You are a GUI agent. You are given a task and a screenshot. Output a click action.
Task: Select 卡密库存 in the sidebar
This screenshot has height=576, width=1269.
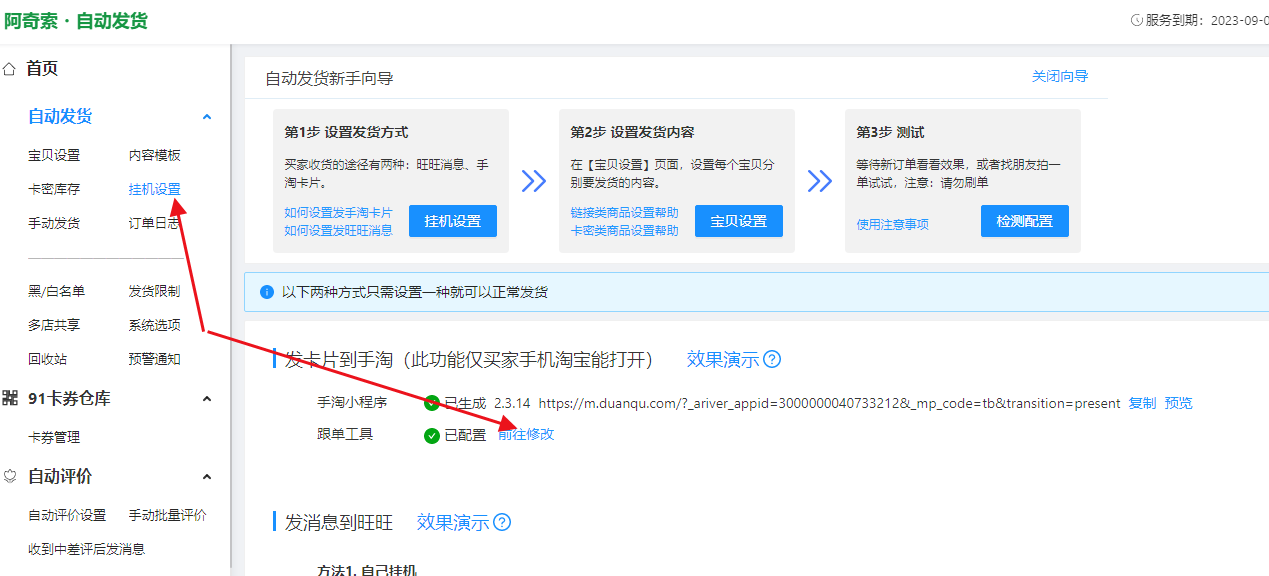pyautogui.click(x=54, y=189)
